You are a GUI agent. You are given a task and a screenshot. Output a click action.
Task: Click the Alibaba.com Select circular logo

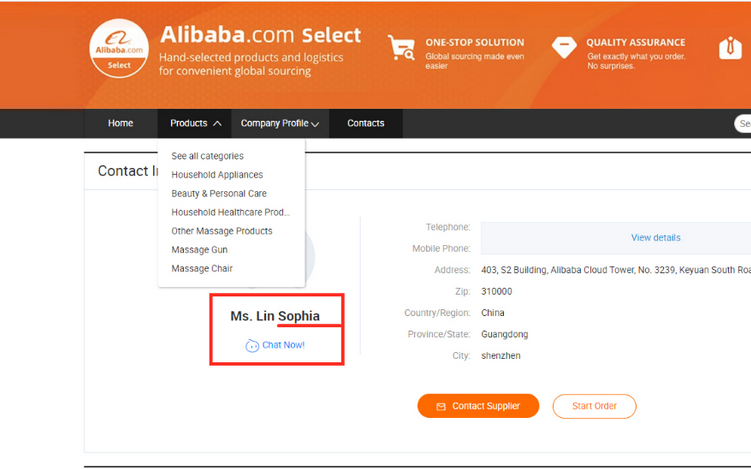click(x=119, y=48)
